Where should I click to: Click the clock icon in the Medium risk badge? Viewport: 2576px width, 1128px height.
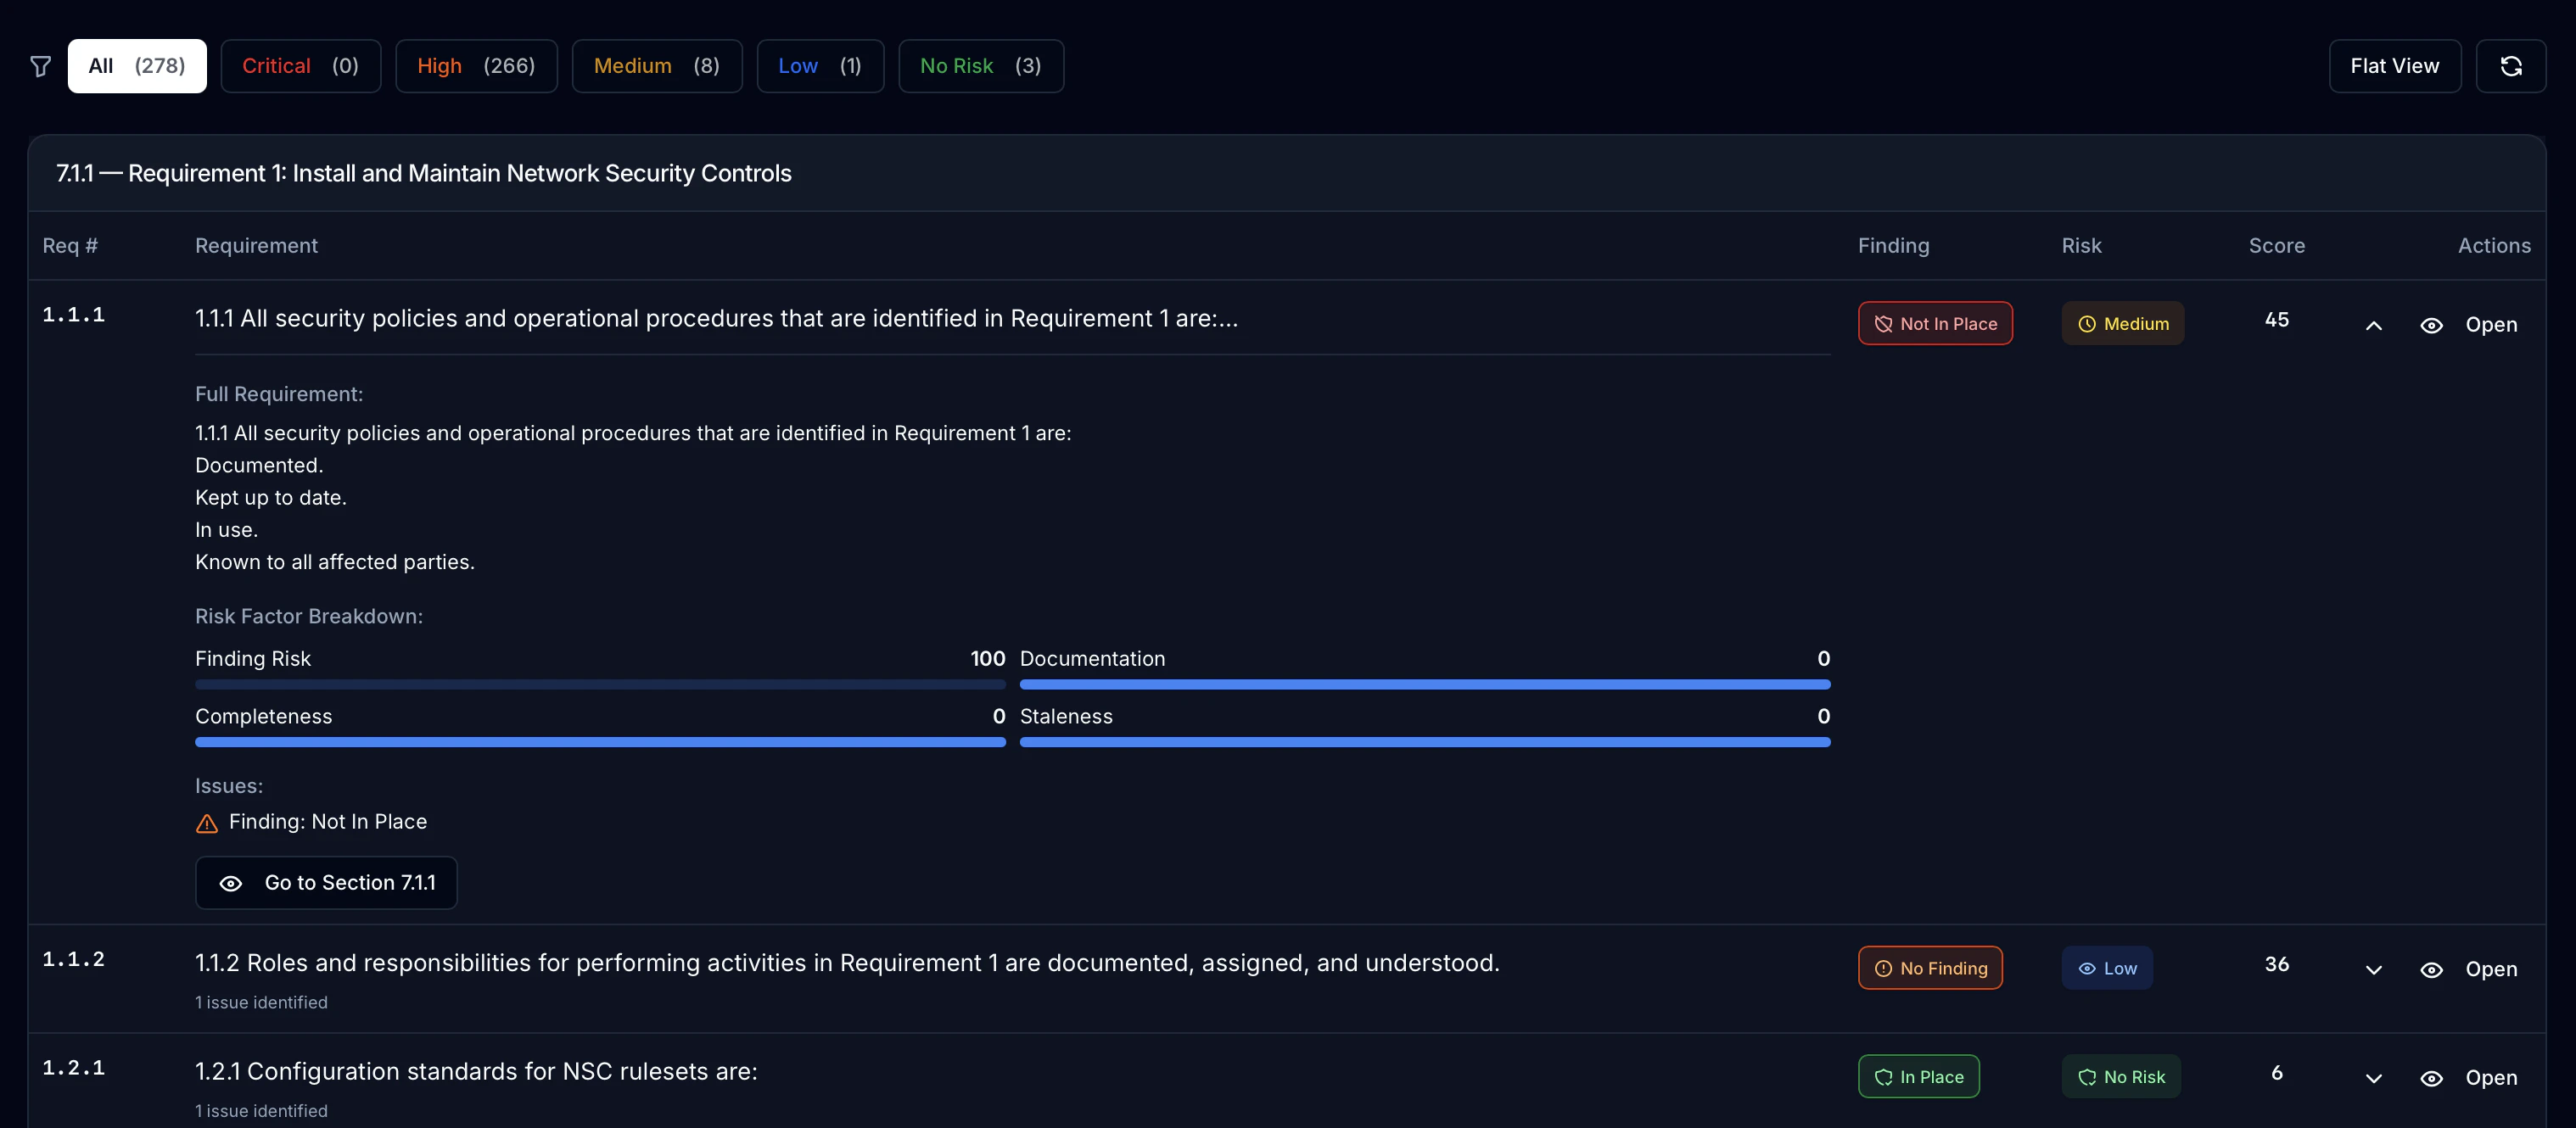(x=2087, y=323)
